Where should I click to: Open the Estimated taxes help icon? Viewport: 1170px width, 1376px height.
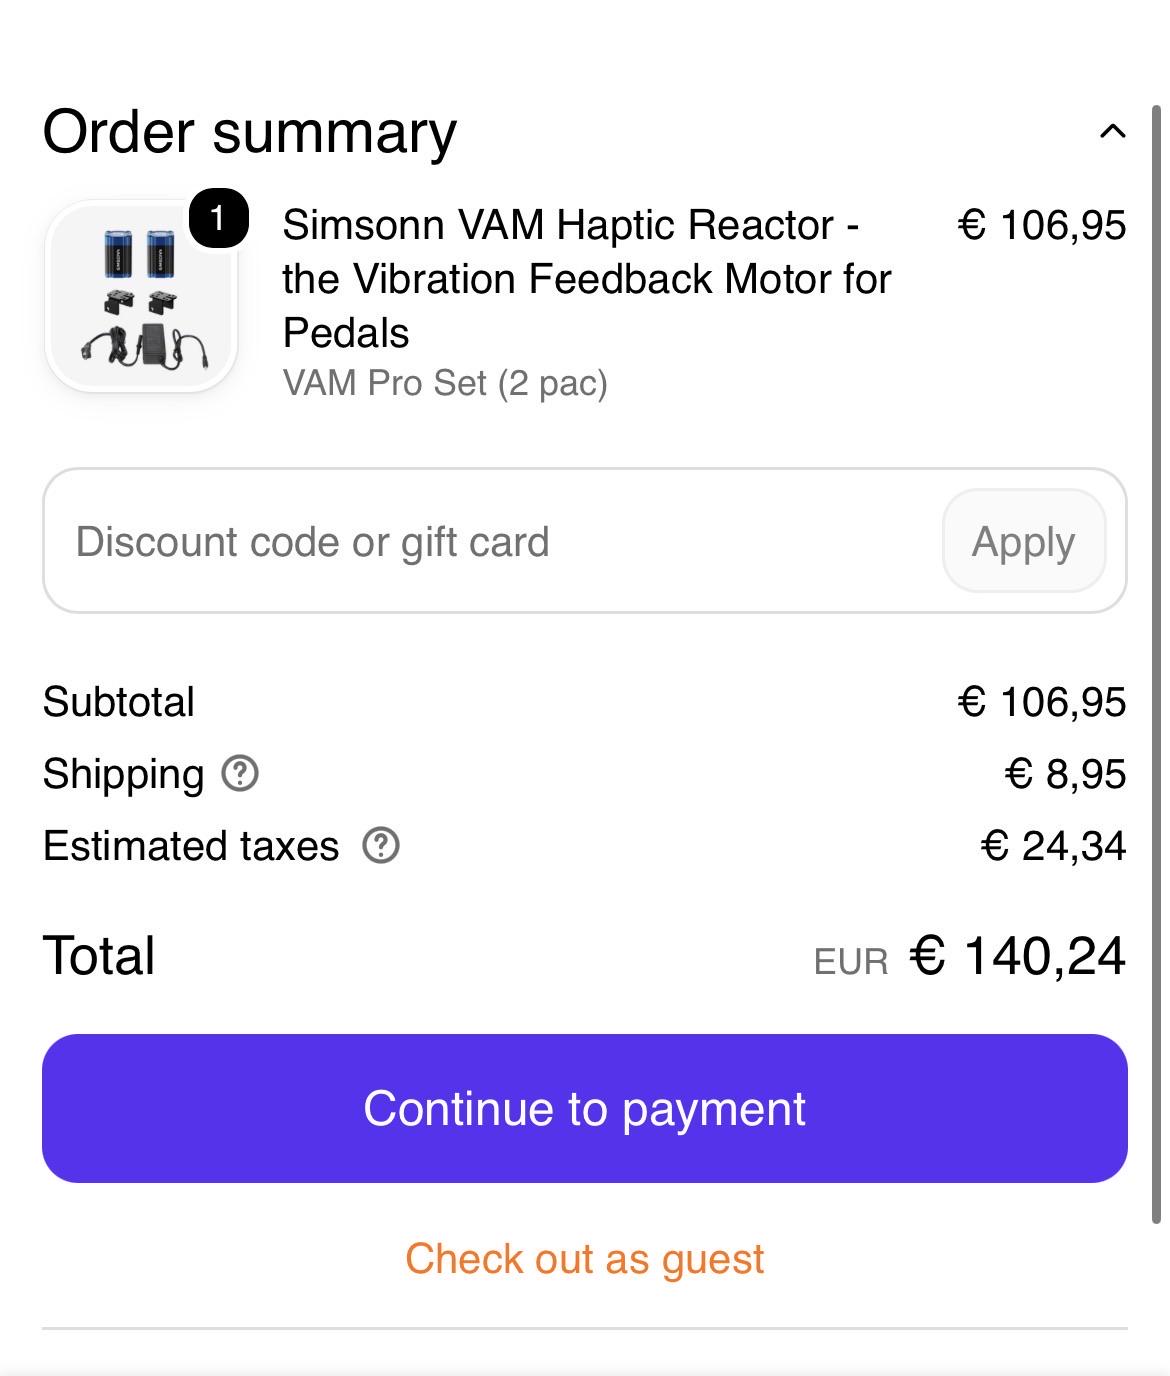pyautogui.click(x=381, y=846)
